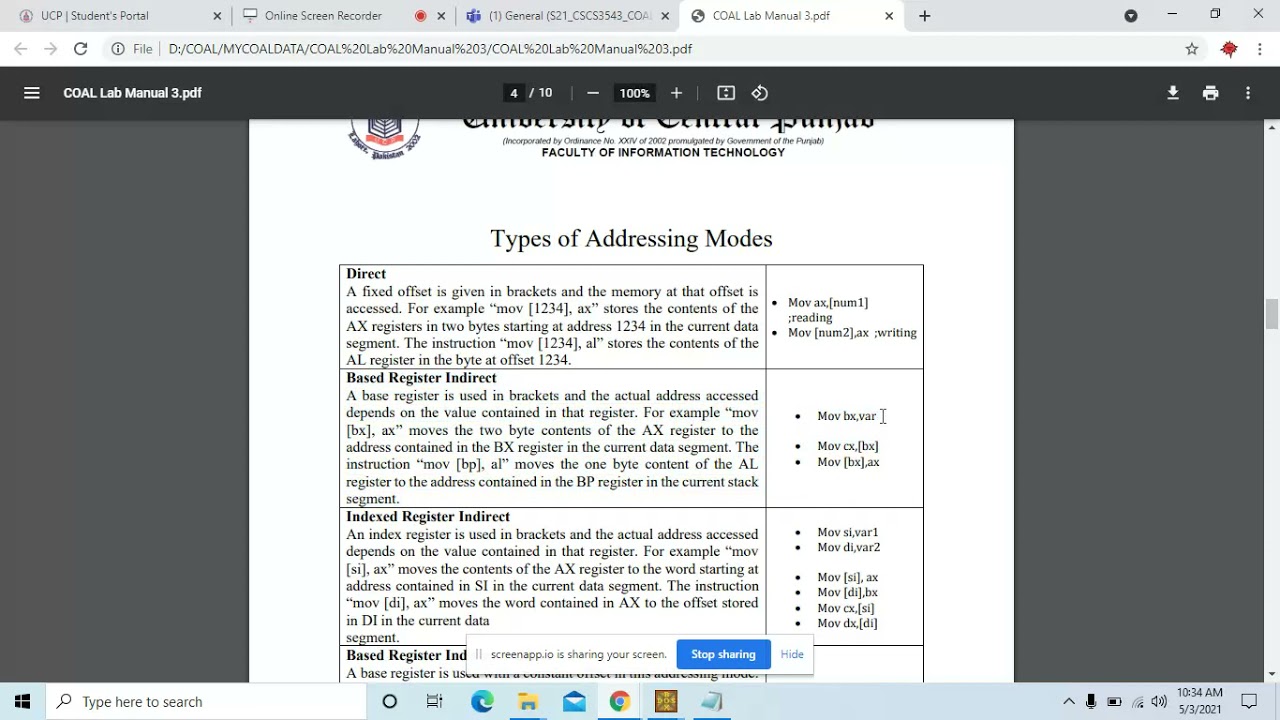Click the page number field showing 4

point(514,93)
